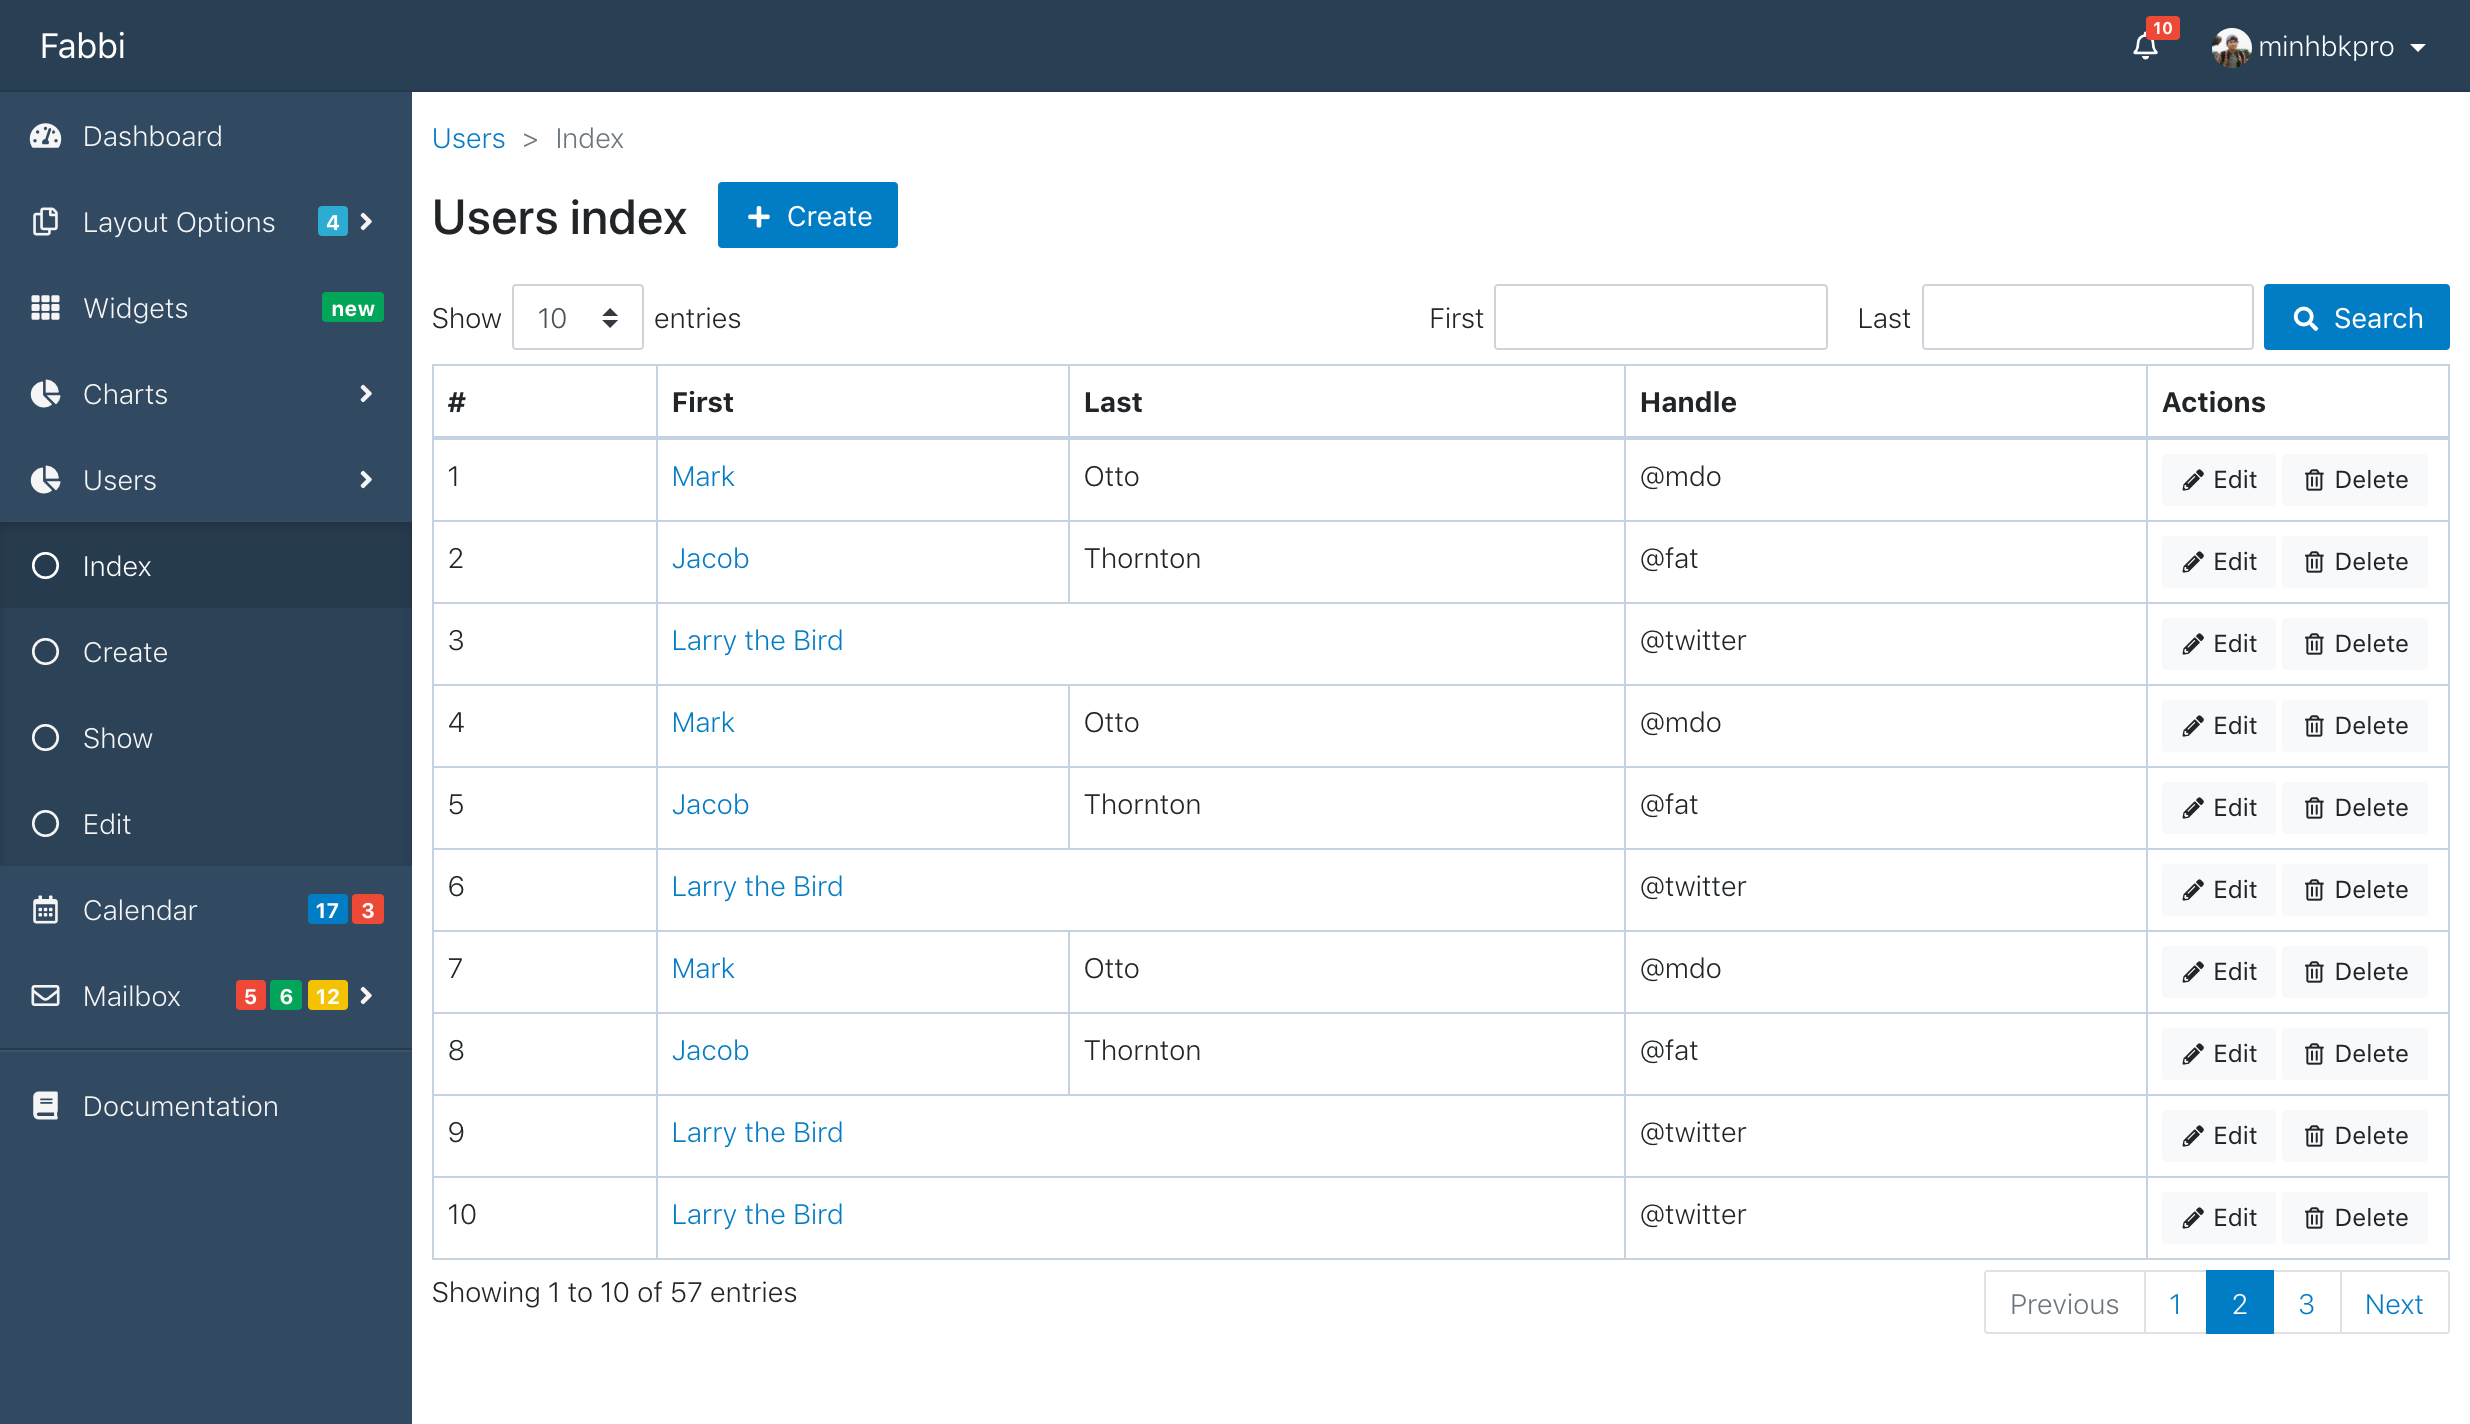2470x1424 pixels.
Task: Click the Dashboard gauge icon
Action: [46, 136]
